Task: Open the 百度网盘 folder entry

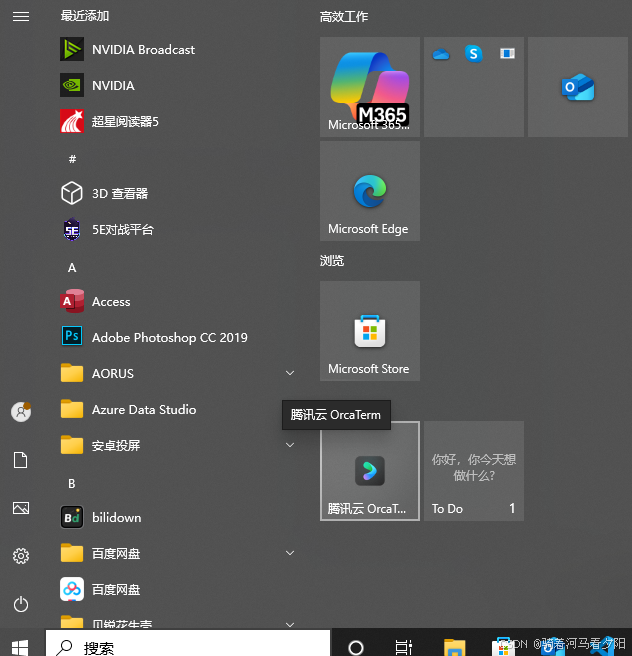Action: [178, 554]
